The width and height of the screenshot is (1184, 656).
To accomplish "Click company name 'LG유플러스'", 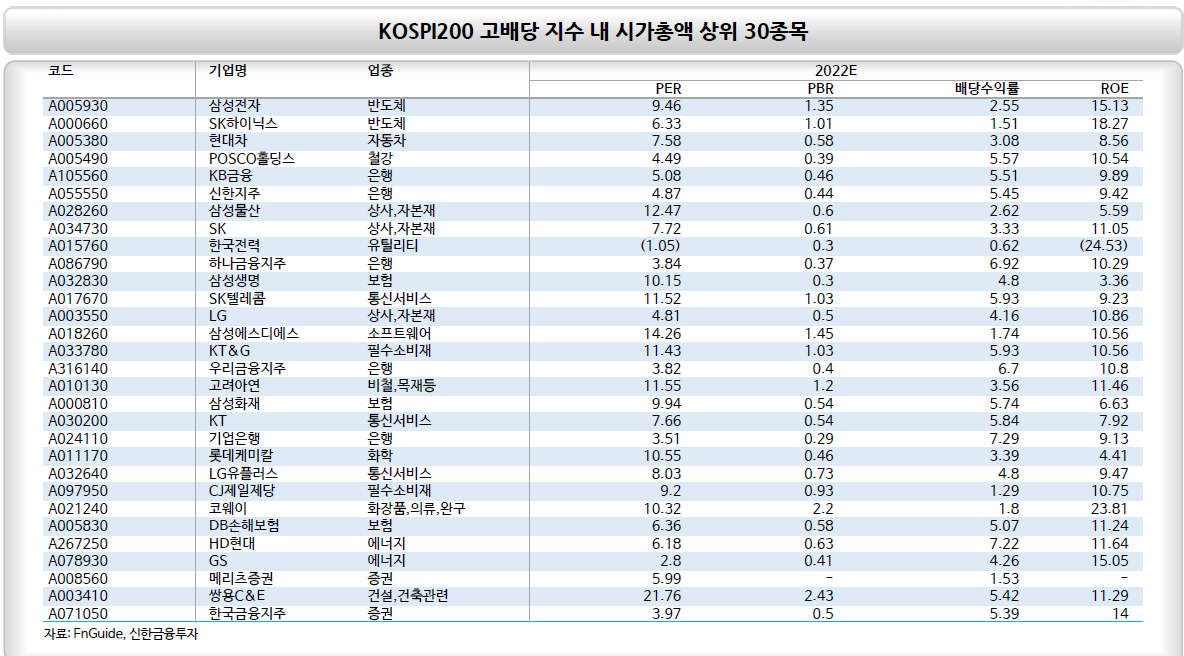I will click(x=243, y=474).
